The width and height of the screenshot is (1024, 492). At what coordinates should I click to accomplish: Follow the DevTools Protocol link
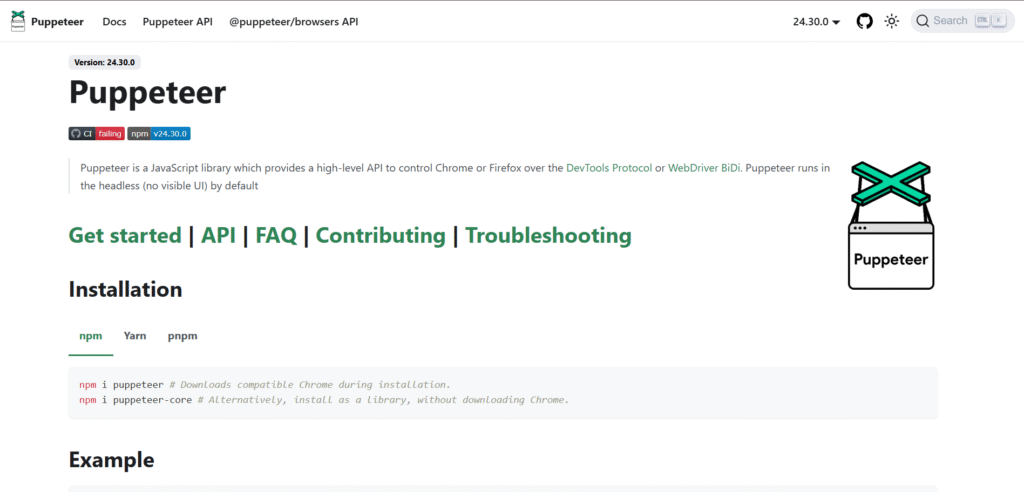pos(609,168)
